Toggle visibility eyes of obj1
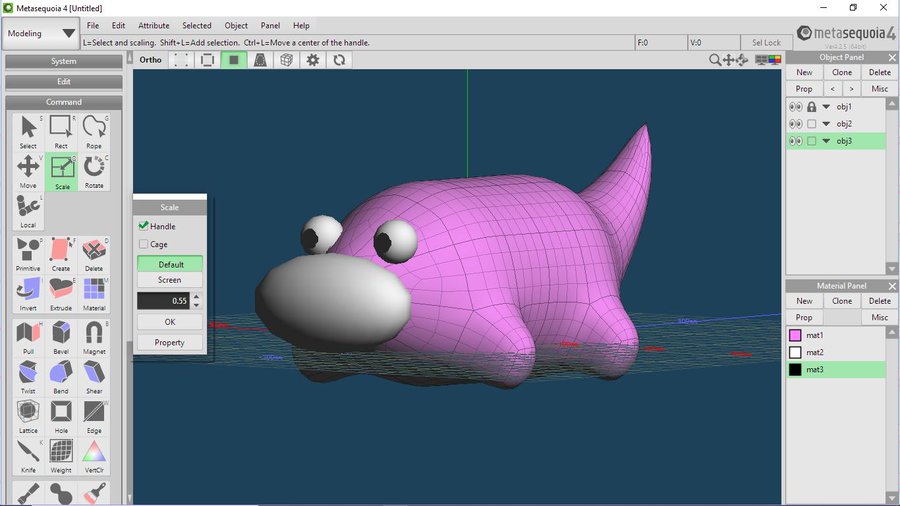This screenshot has width=900, height=506. [795, 107]
